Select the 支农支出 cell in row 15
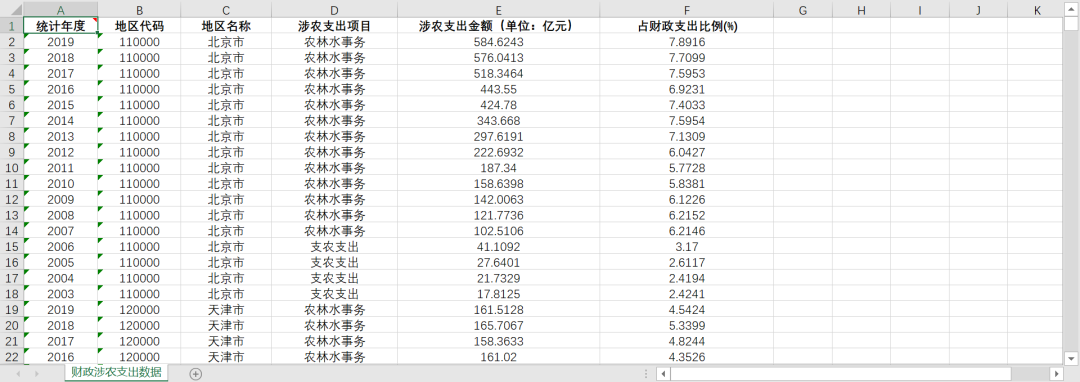Viewport: 1080px width, 382px height. (x=334, y=246)
